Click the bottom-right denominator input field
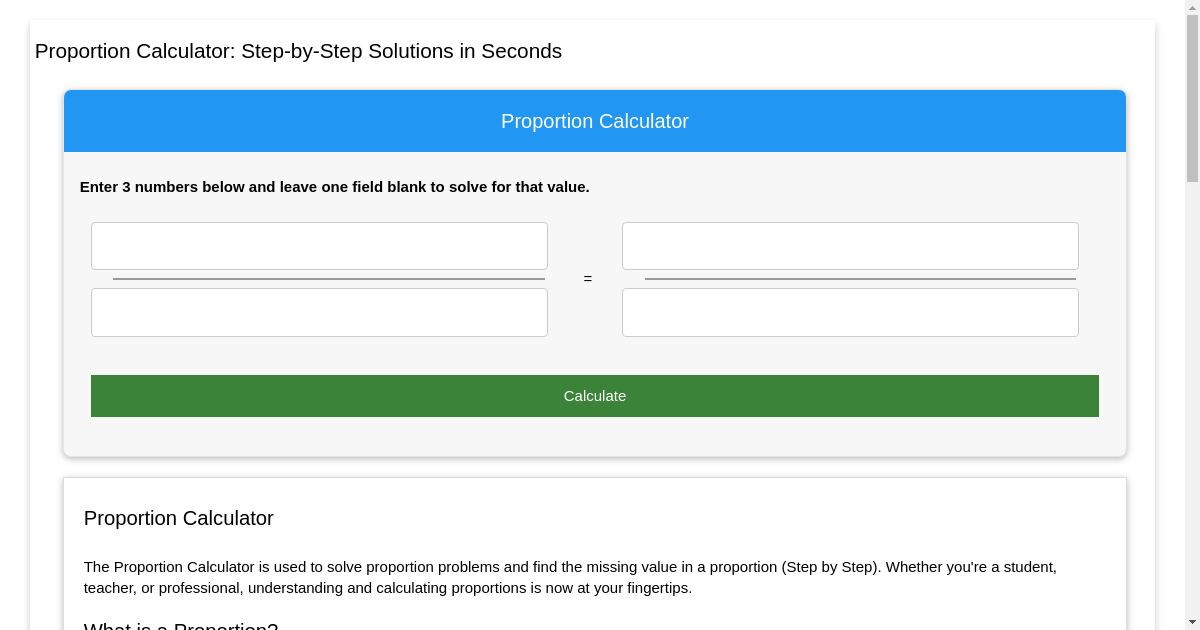1200x630 pixels. click(850, 312)
